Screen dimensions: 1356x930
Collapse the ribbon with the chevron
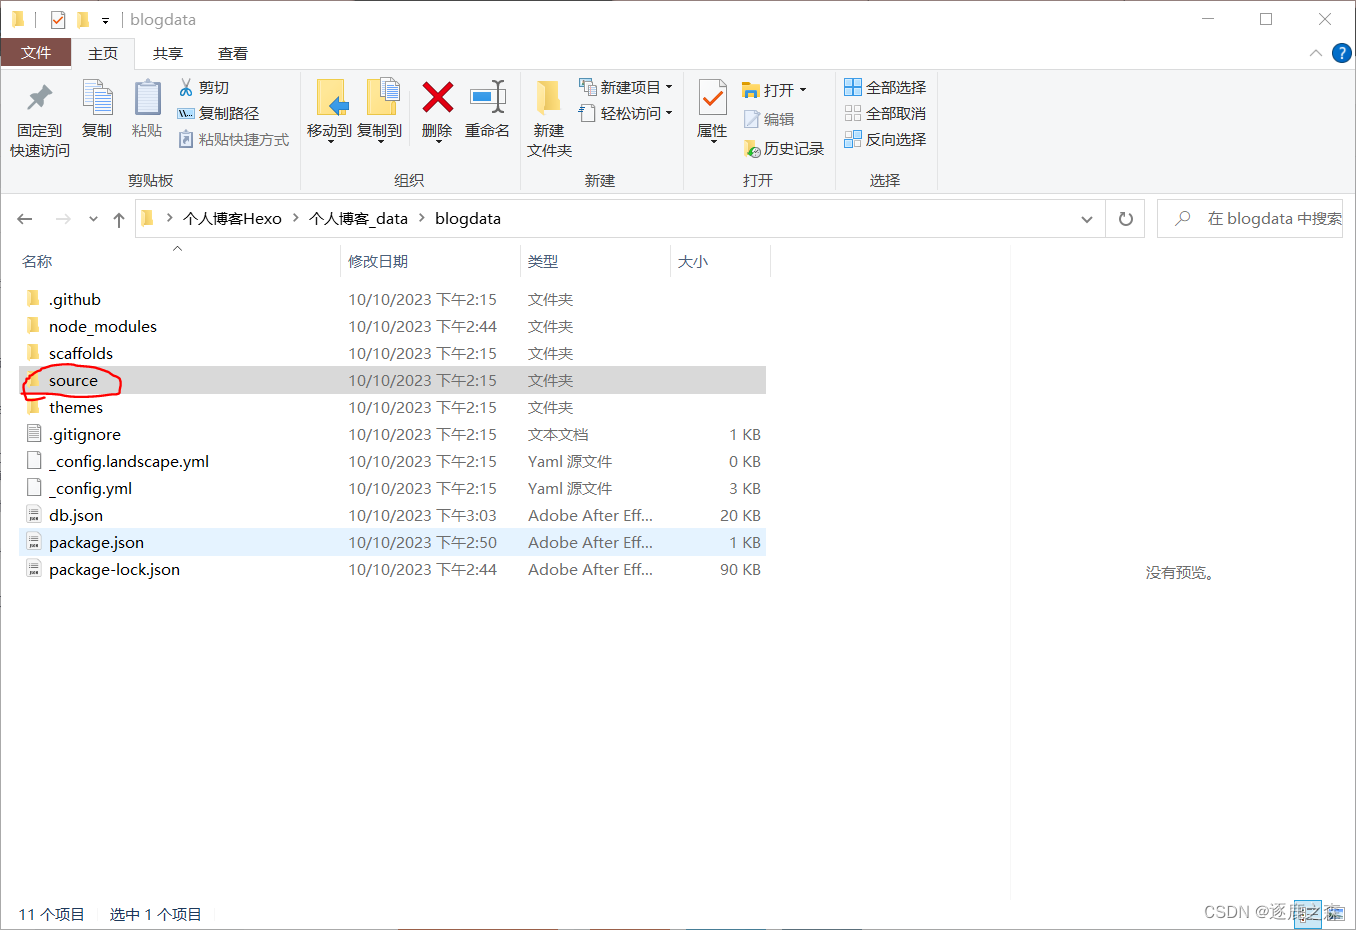1315,53
